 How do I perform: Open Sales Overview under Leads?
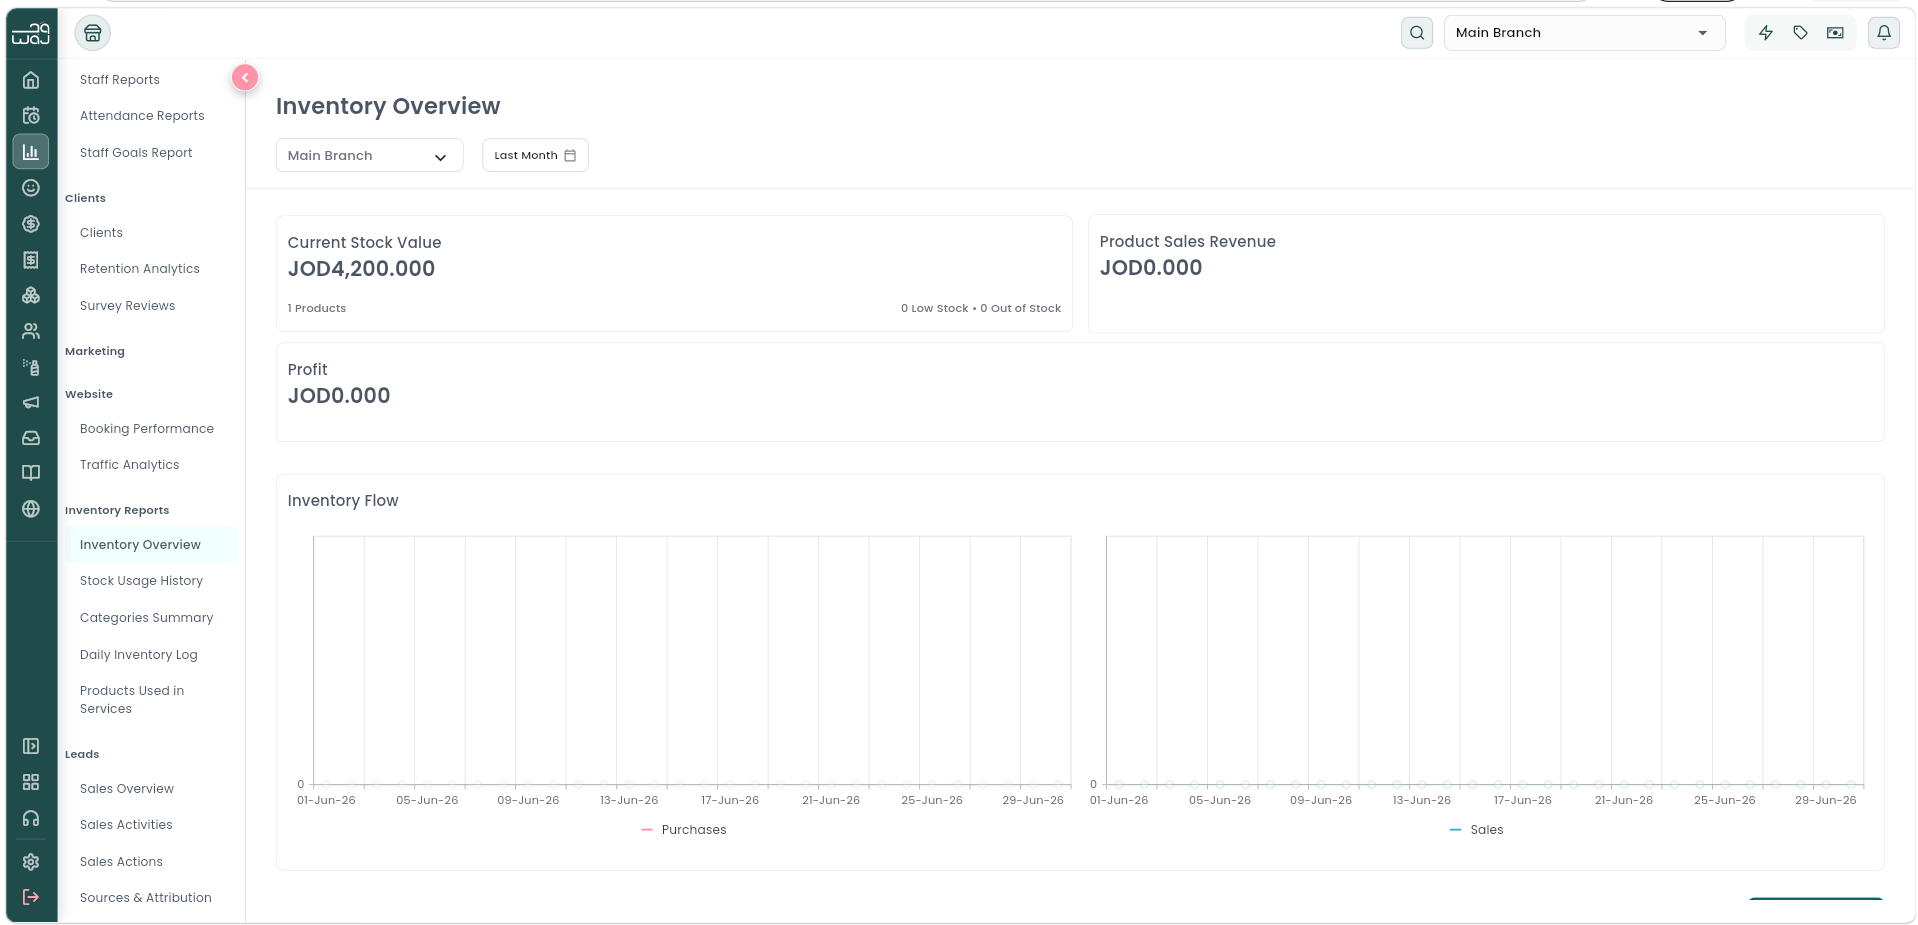[127, 789]
